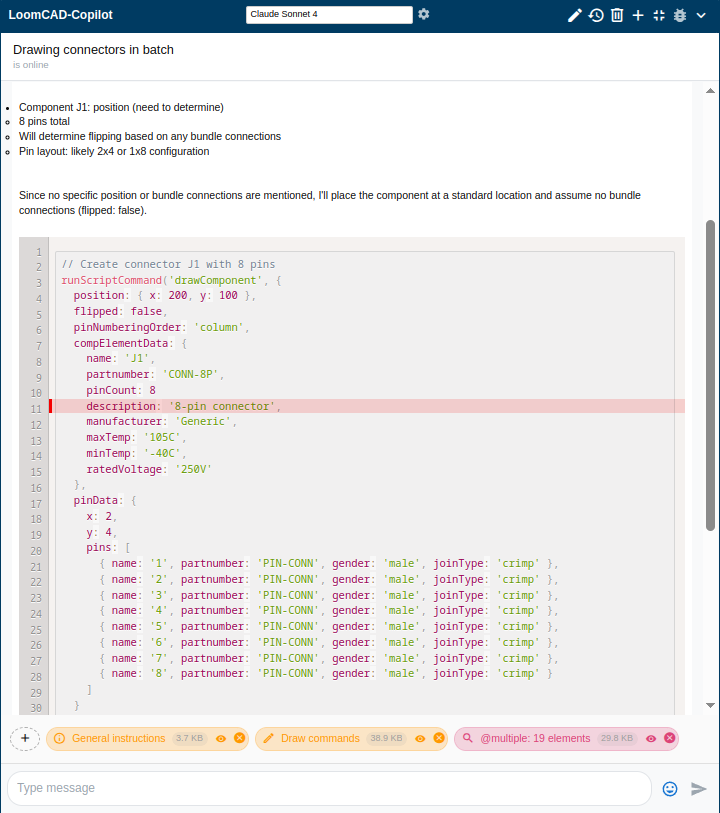Image resolution: width=720 pixels, height=813 pixels.
Task: Click the '8 pins total' bullet
Action: coord(45,121)
